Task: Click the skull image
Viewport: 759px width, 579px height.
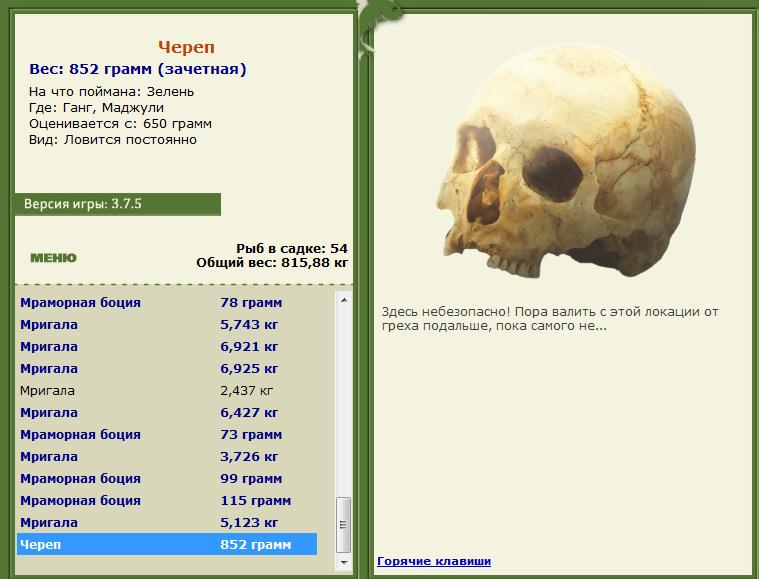Action: pyautogui.click(x=565, y=162)
